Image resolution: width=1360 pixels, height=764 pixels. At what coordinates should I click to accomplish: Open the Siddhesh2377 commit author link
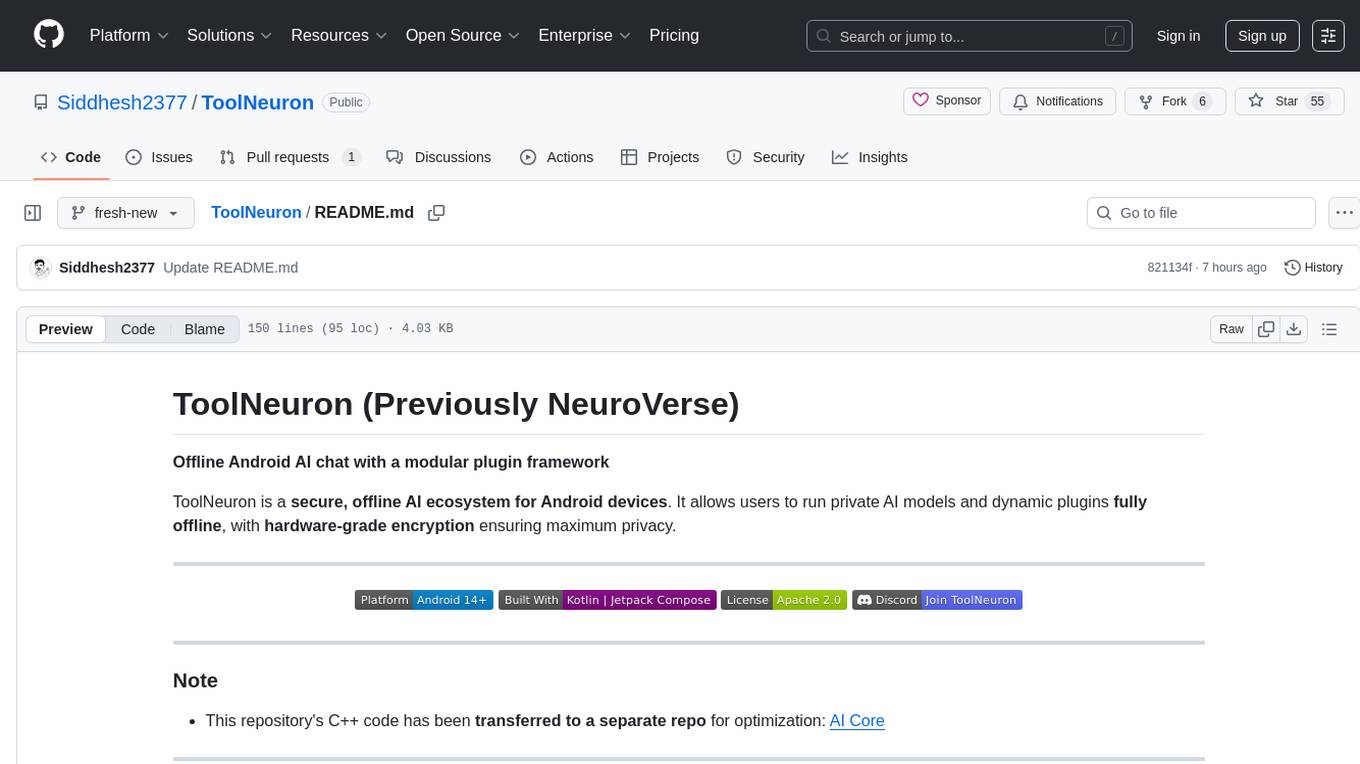click(x=107, y=268)
